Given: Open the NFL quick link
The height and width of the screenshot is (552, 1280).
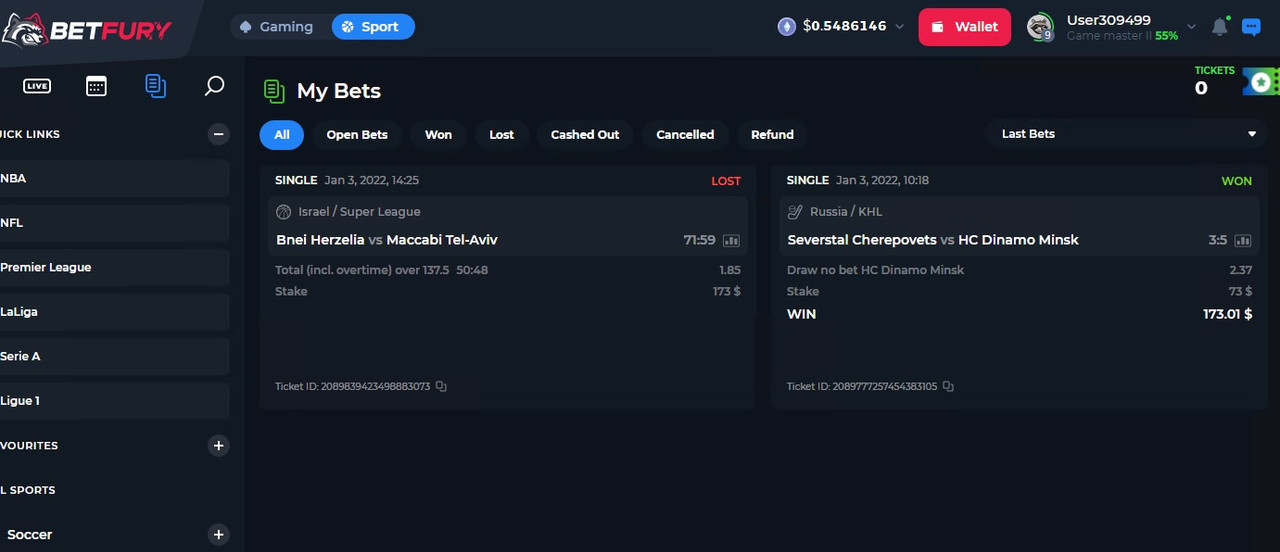Looking at the screenshot, I should (114, 223).
